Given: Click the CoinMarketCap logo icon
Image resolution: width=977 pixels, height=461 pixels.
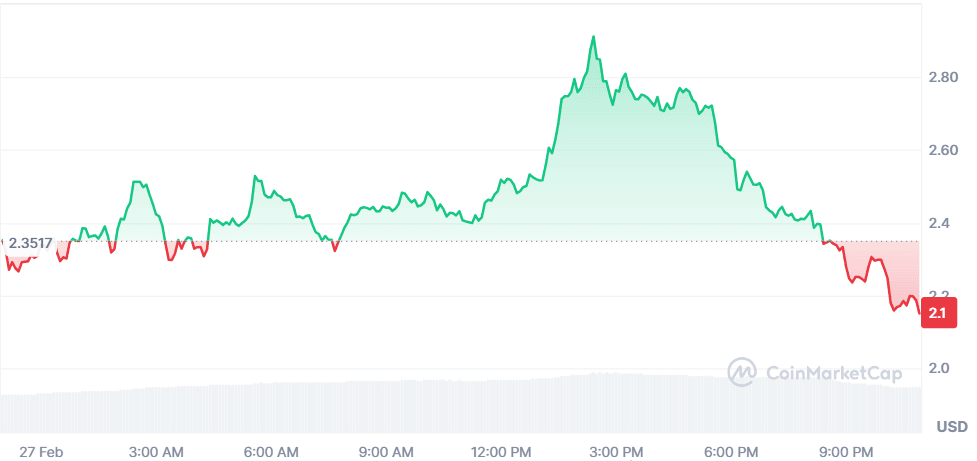Looking at the screenshot, I should [741, 372].
